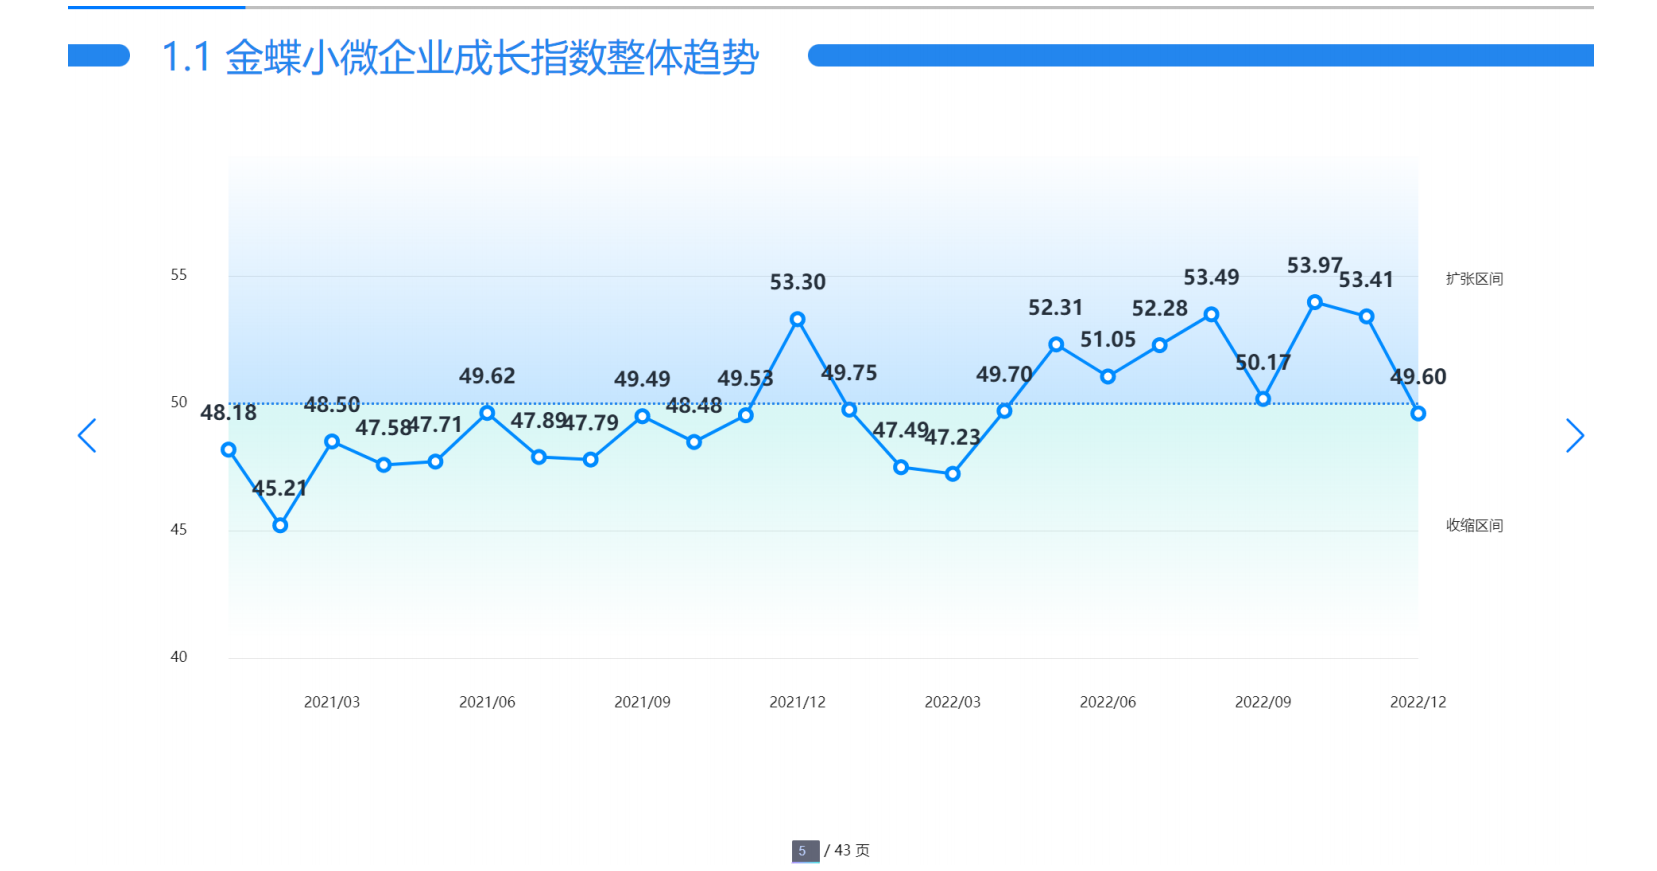Viewport: 1657px width, 871px height.
Task: Select the data point labeled 49.49
Action: (x=642, y=416)
